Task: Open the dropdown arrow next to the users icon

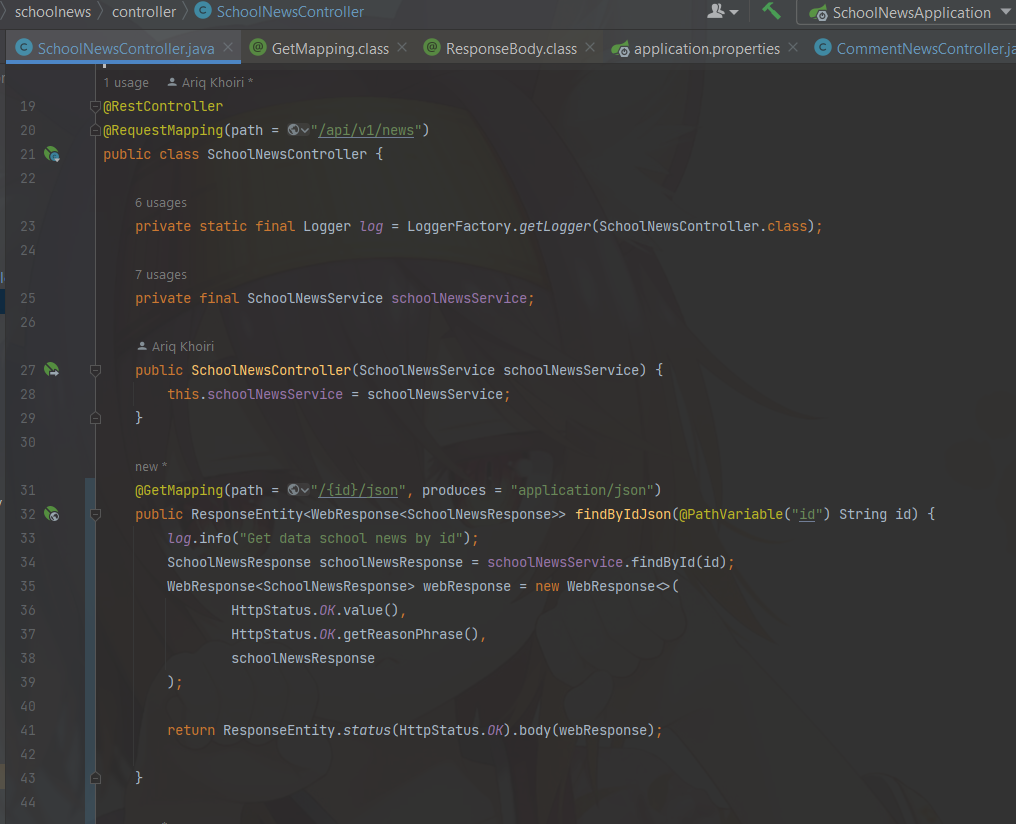Action: [x=733, y=12]
